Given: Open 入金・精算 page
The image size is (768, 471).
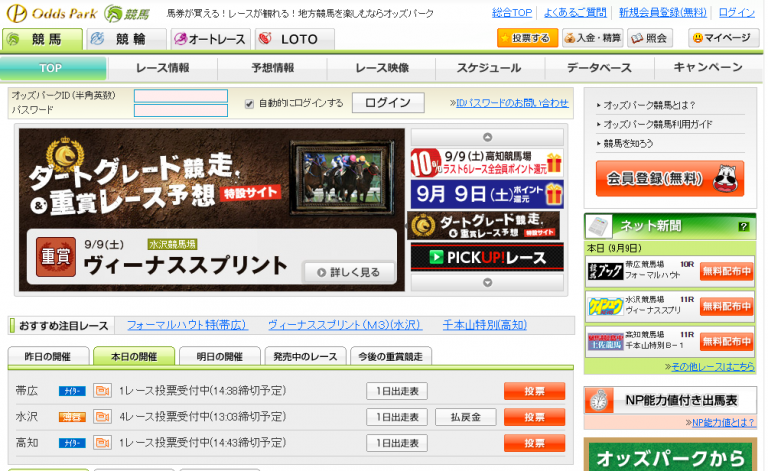Looking at the screenshot, I should (593, 38).
